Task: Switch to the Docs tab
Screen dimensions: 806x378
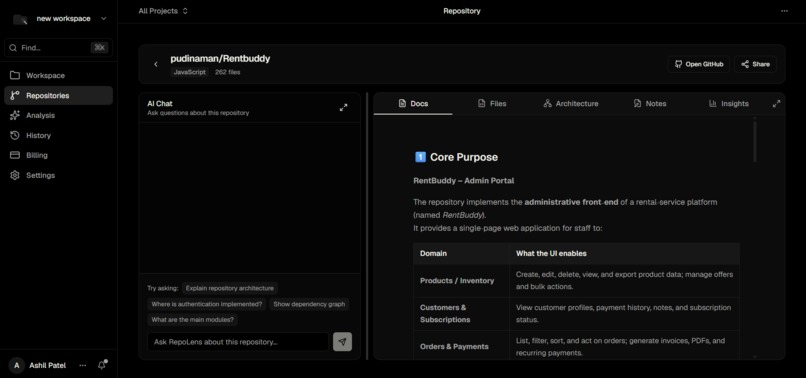Action: [413, 104]
